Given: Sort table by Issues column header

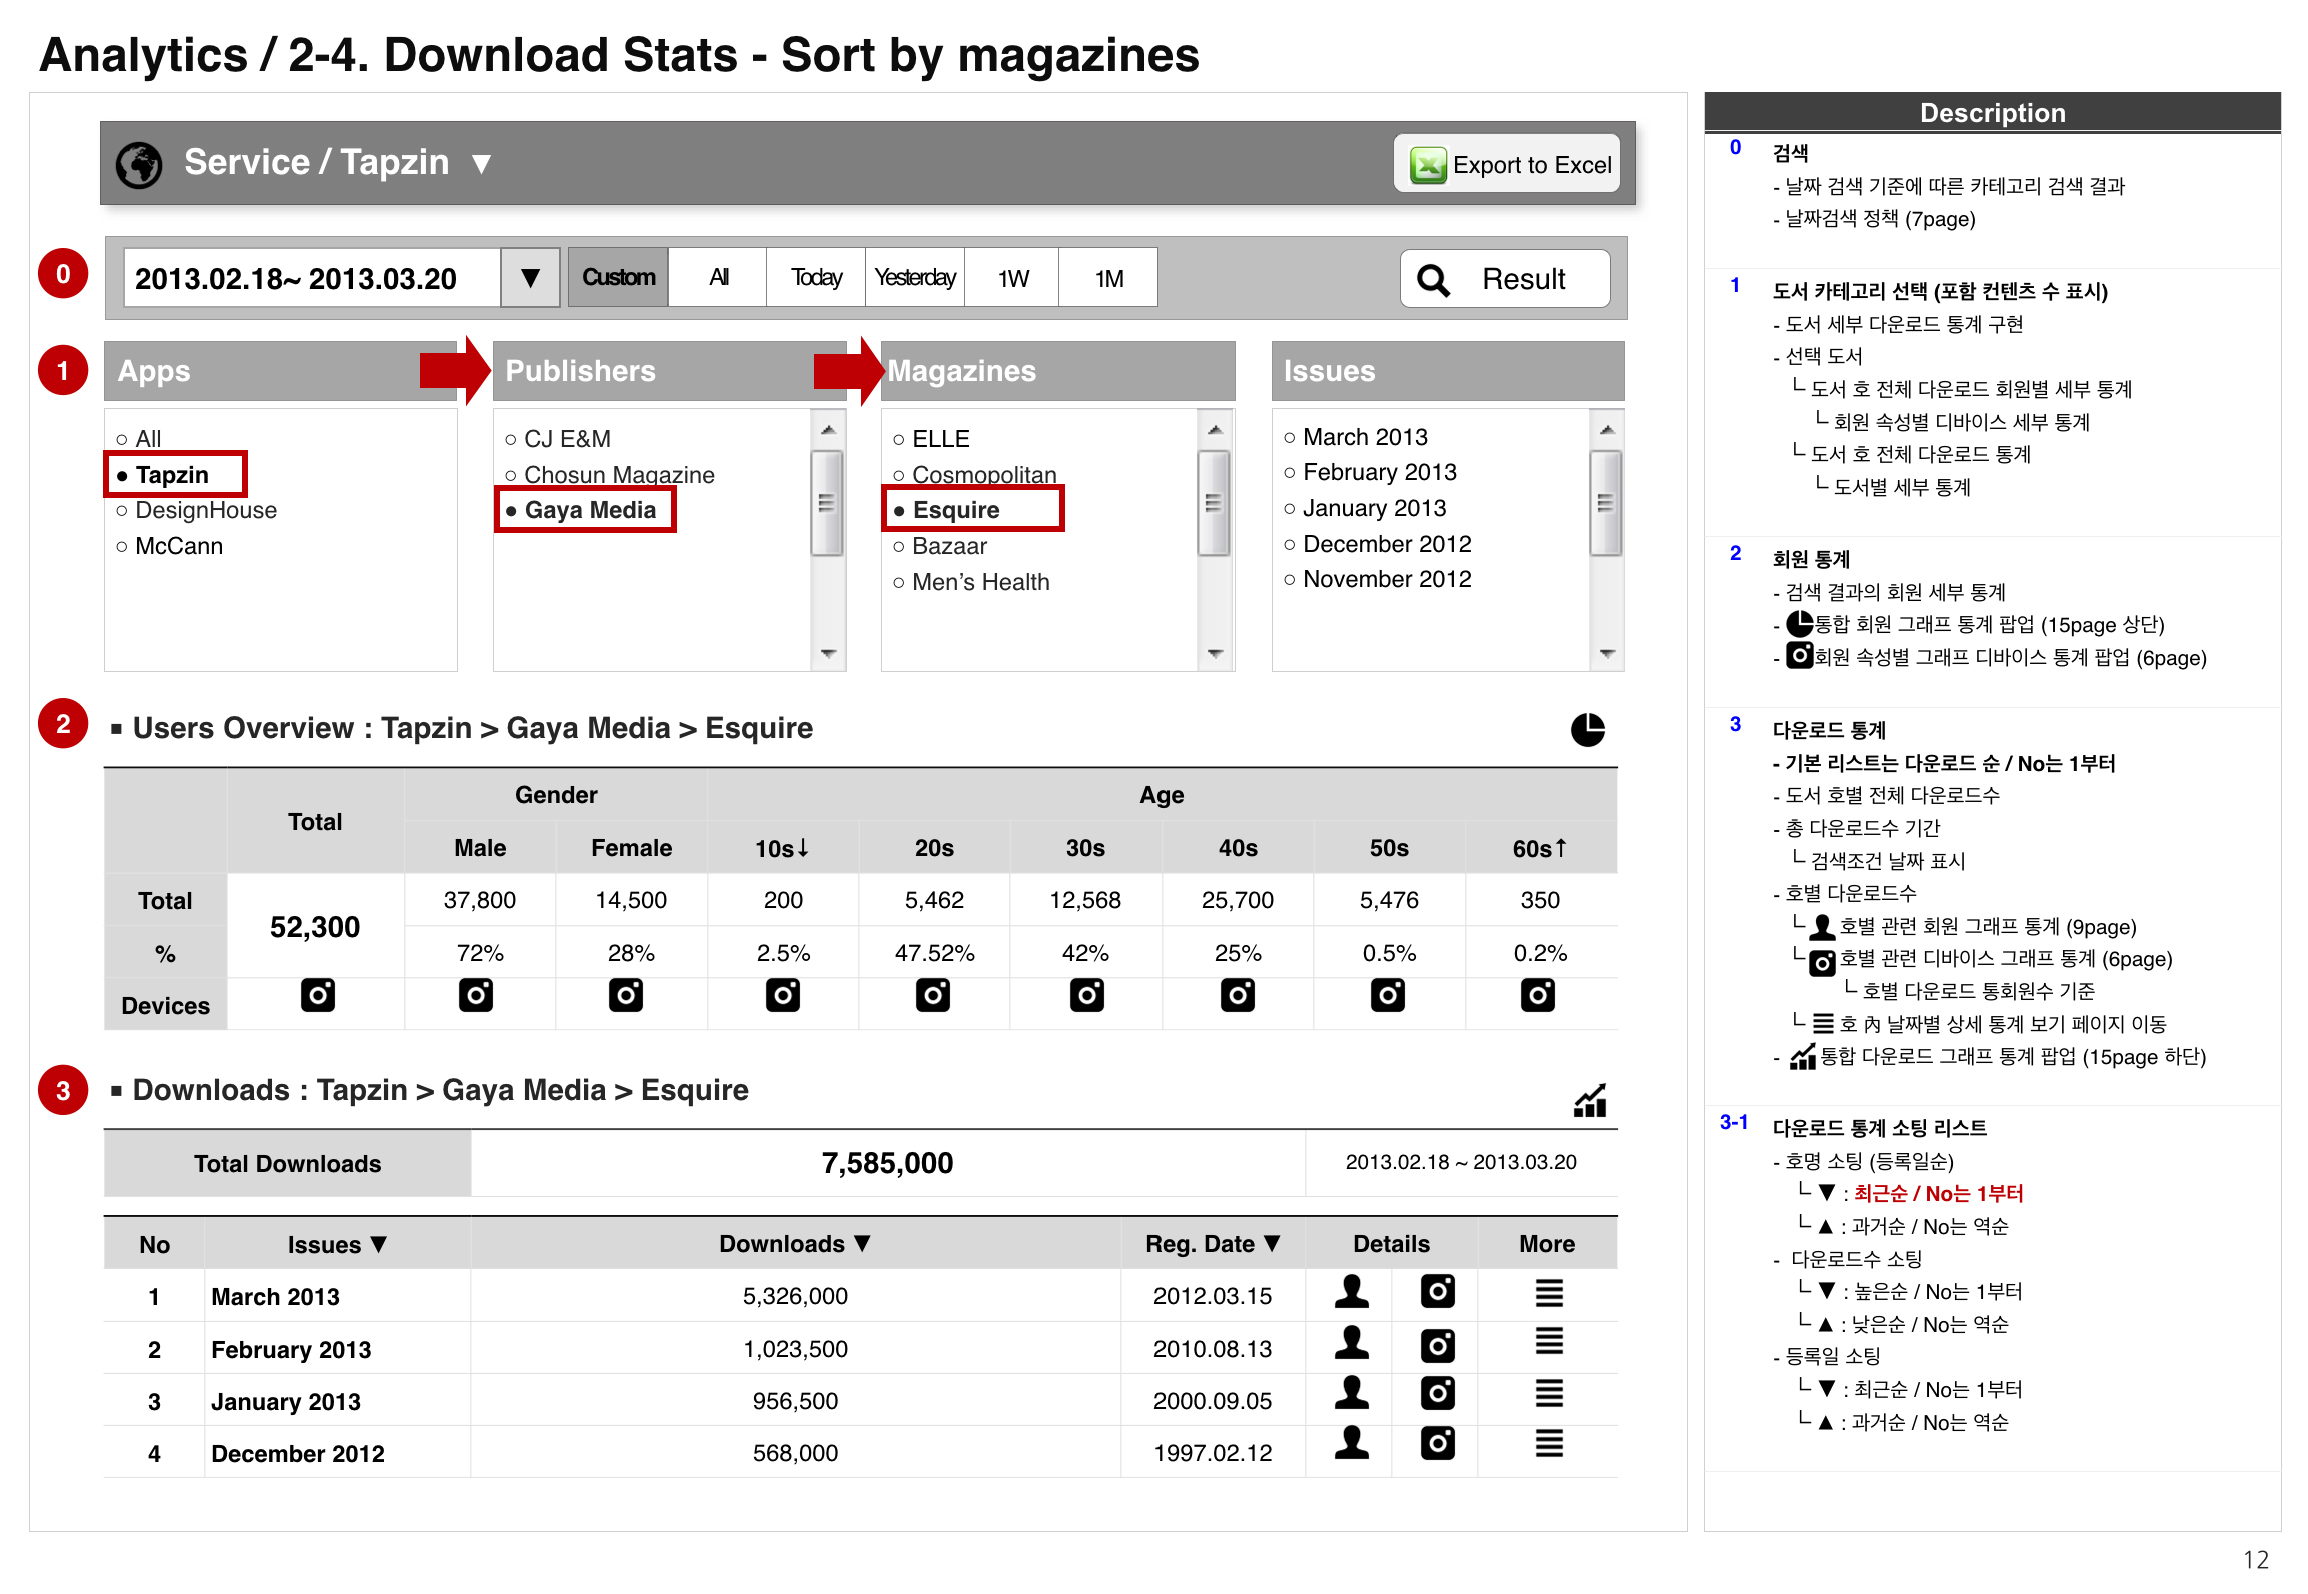Looking at the screenshot, I should click(337, 1245).
